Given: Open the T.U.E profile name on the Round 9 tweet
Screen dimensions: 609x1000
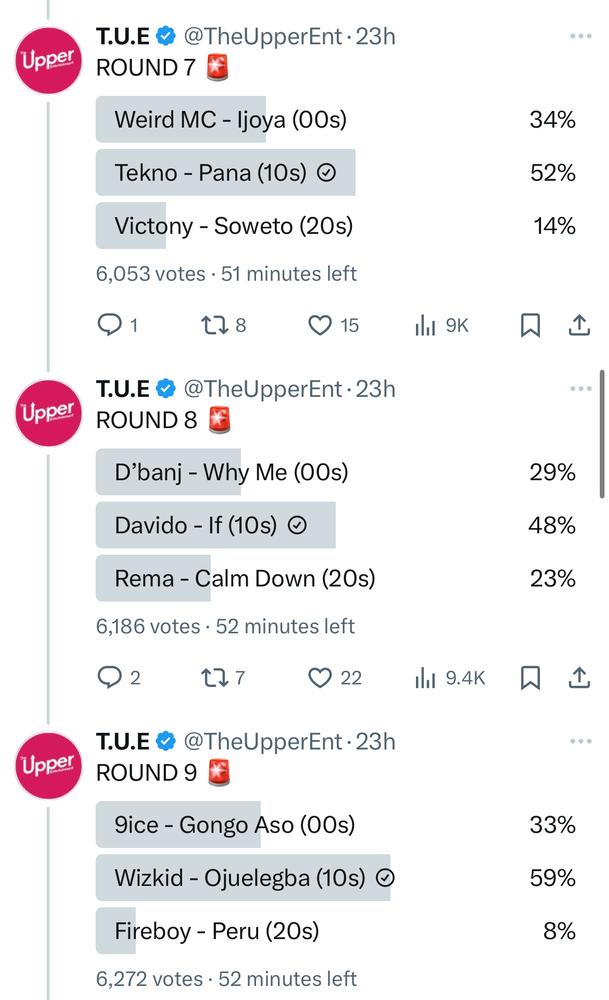Looking at the screenshot, I should [122, 742].
